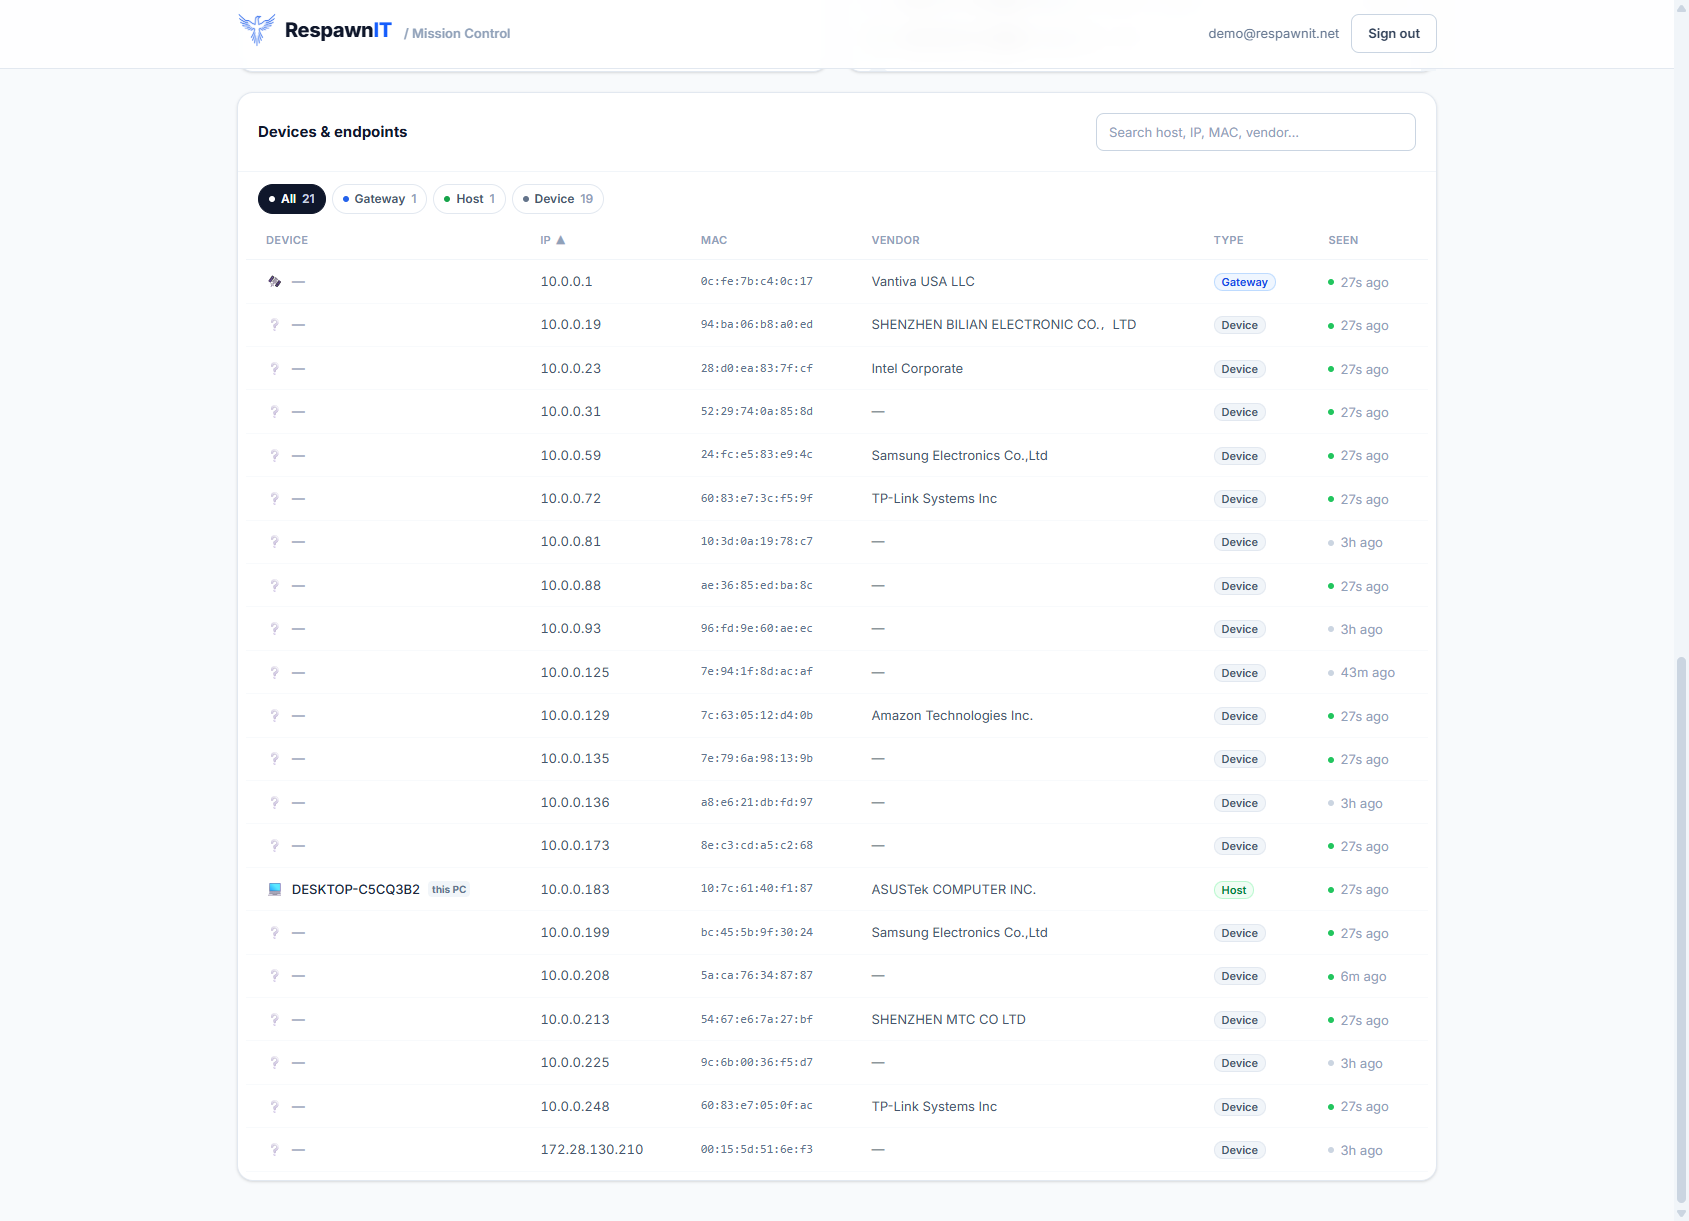Image resolution: width=1689 pixels, height=1221 pixels.
Task: Click the Host type badge
Action: pyautogui.click(x=1234, y=890)
